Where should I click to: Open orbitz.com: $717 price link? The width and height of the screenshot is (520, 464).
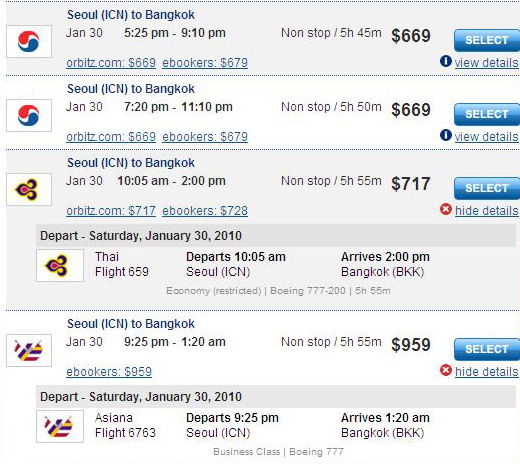click(x=111, y=211)
